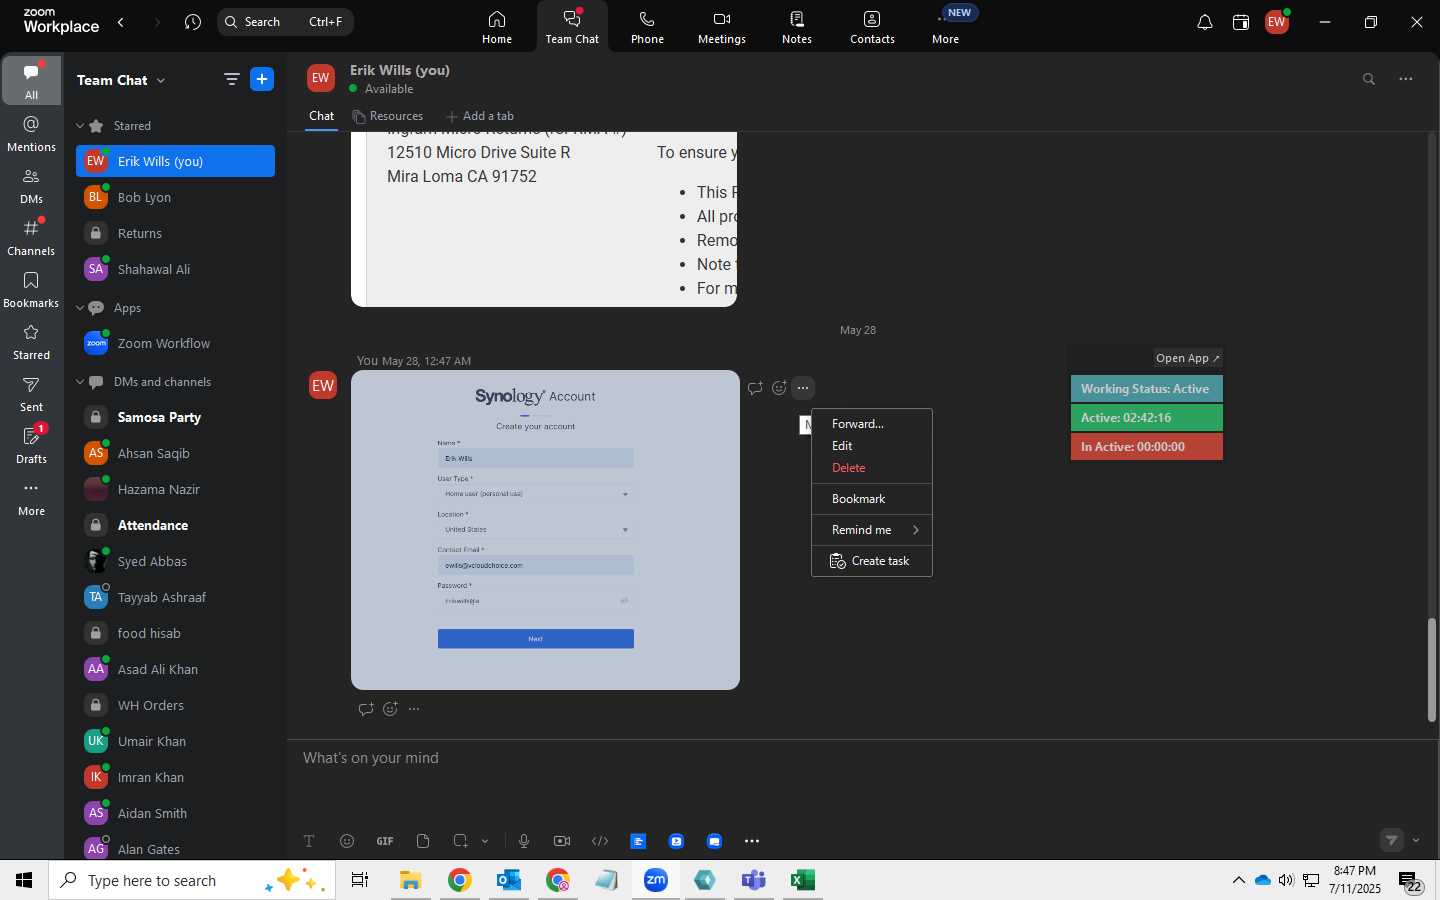The height and width of the screenshot is (900, 1440).
Task: Open the send options dropdown arrow
Action: coord(1416,841)
